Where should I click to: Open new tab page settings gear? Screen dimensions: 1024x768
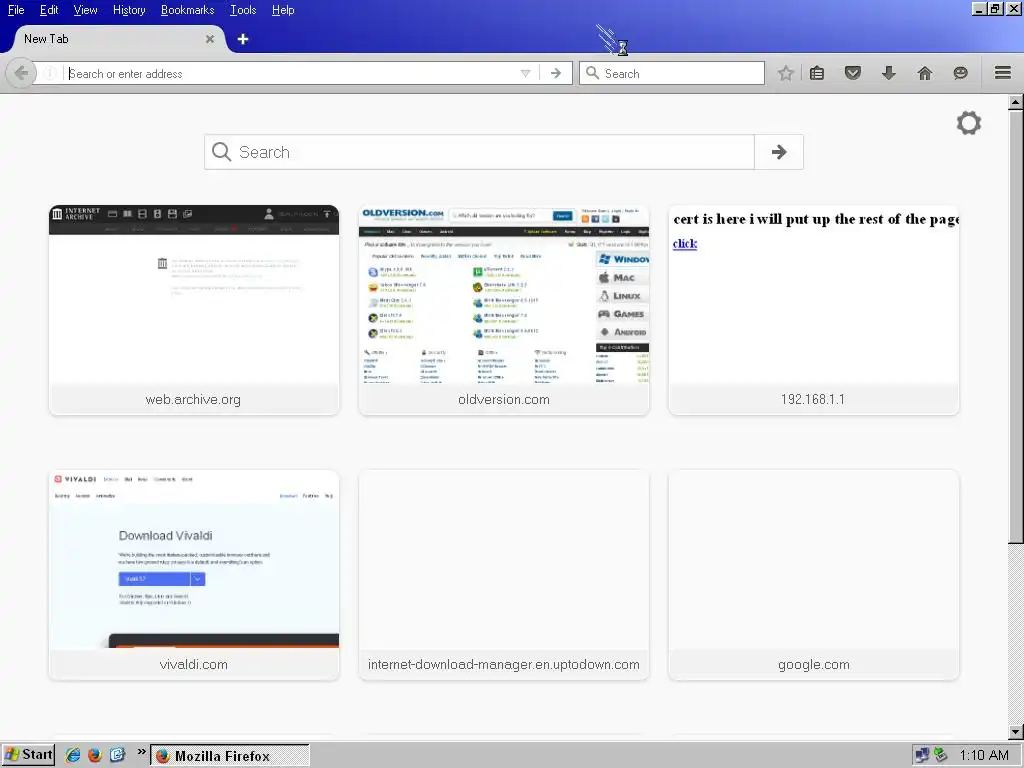click(968, 123)
